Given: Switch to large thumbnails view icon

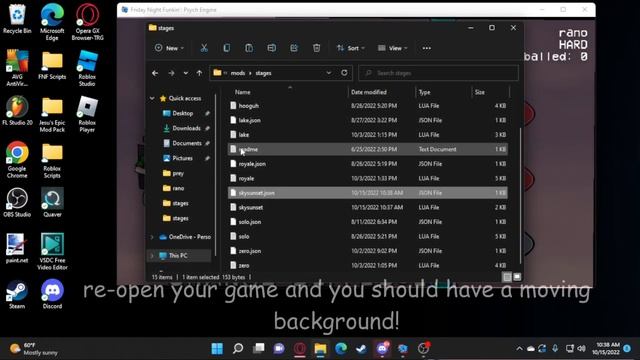Looking at the screenshot, I should click(517, 277).
